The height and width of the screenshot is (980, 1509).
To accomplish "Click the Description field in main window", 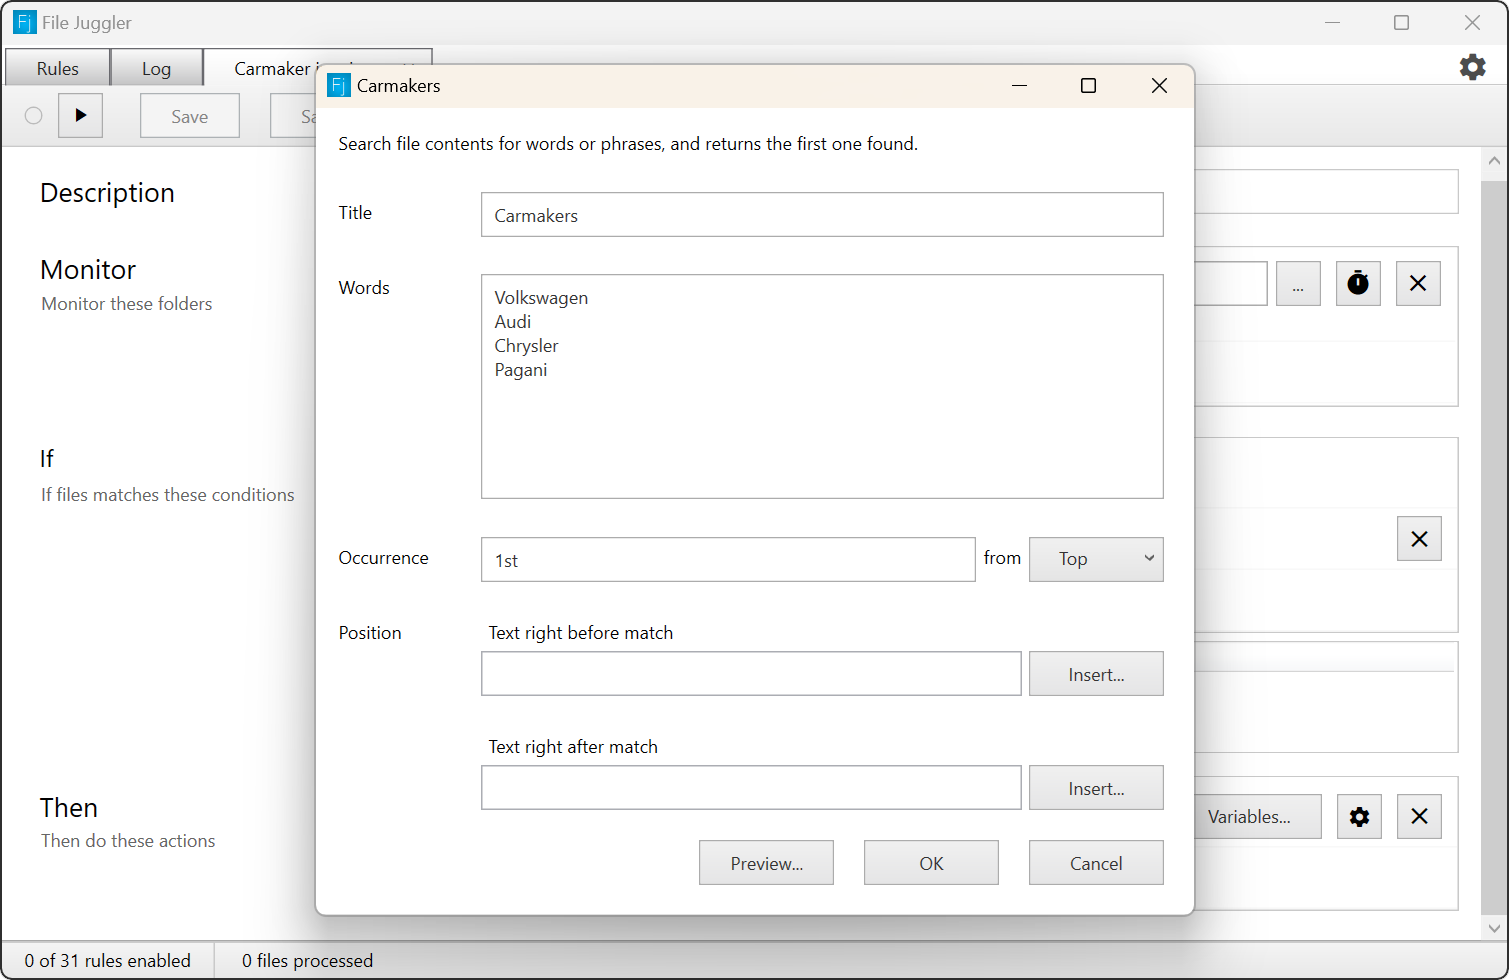I will (1327, 191).
